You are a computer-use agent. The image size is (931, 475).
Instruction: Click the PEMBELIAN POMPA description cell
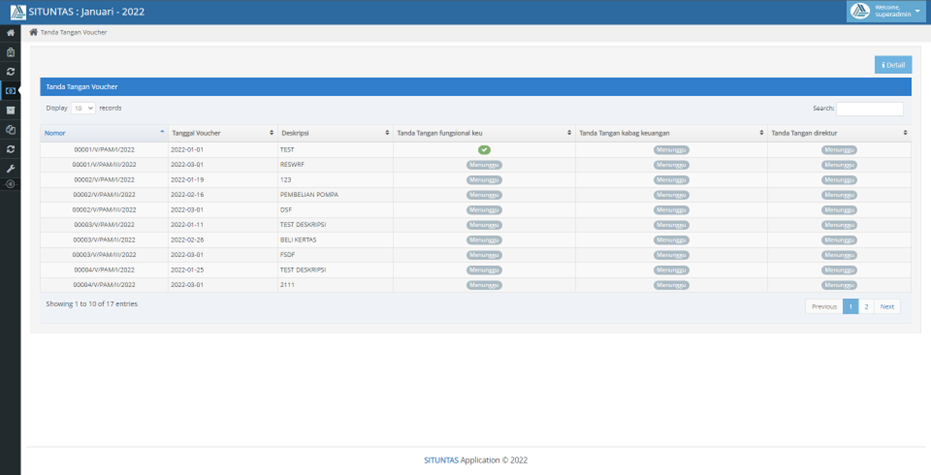[x=335, y=195]
